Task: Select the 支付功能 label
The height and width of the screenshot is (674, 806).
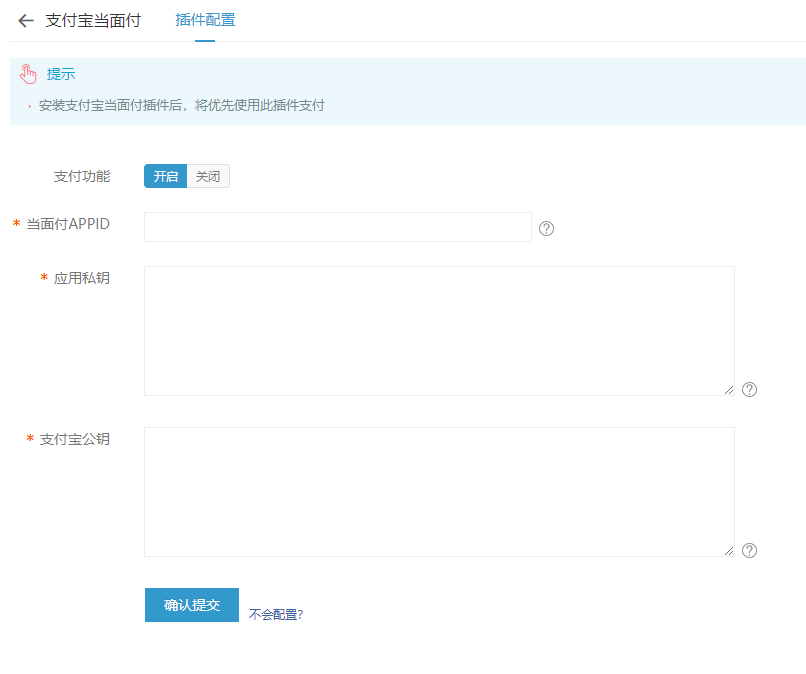Action: click(x=82, y=176)
